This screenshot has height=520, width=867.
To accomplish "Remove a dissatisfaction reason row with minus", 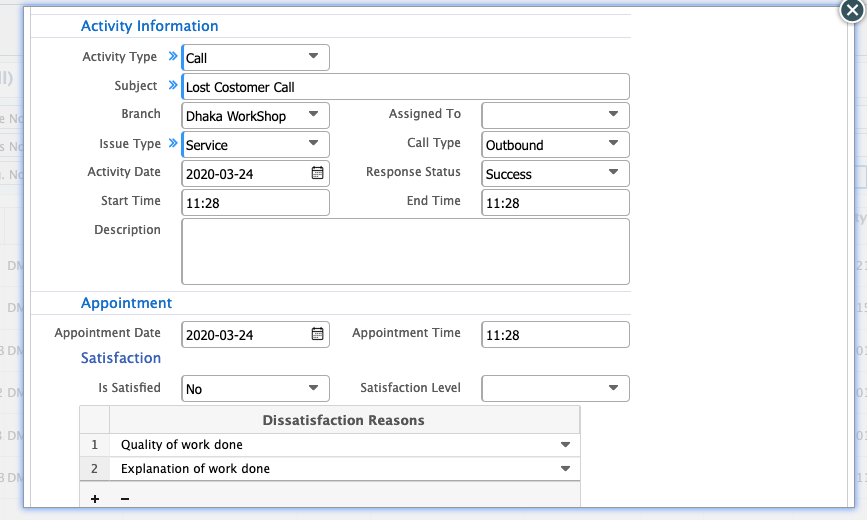I will click(125, 499).
